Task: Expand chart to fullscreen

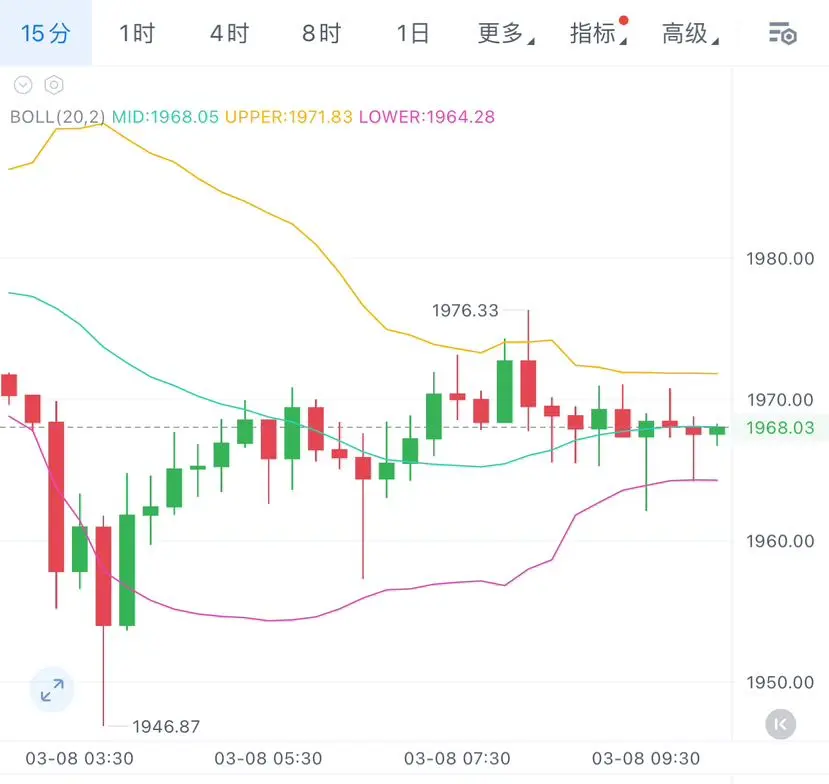Action: (52, 690)
